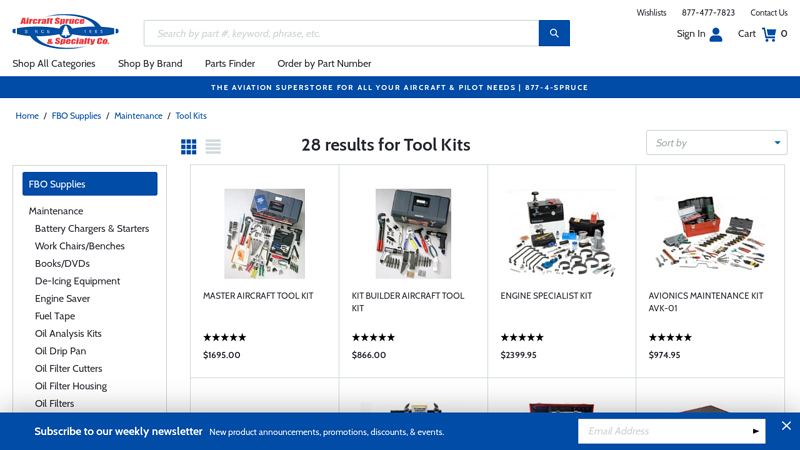Open Engine Specialist Kit image
This screenshot has height=450, width=800.
tap(562, 234)
